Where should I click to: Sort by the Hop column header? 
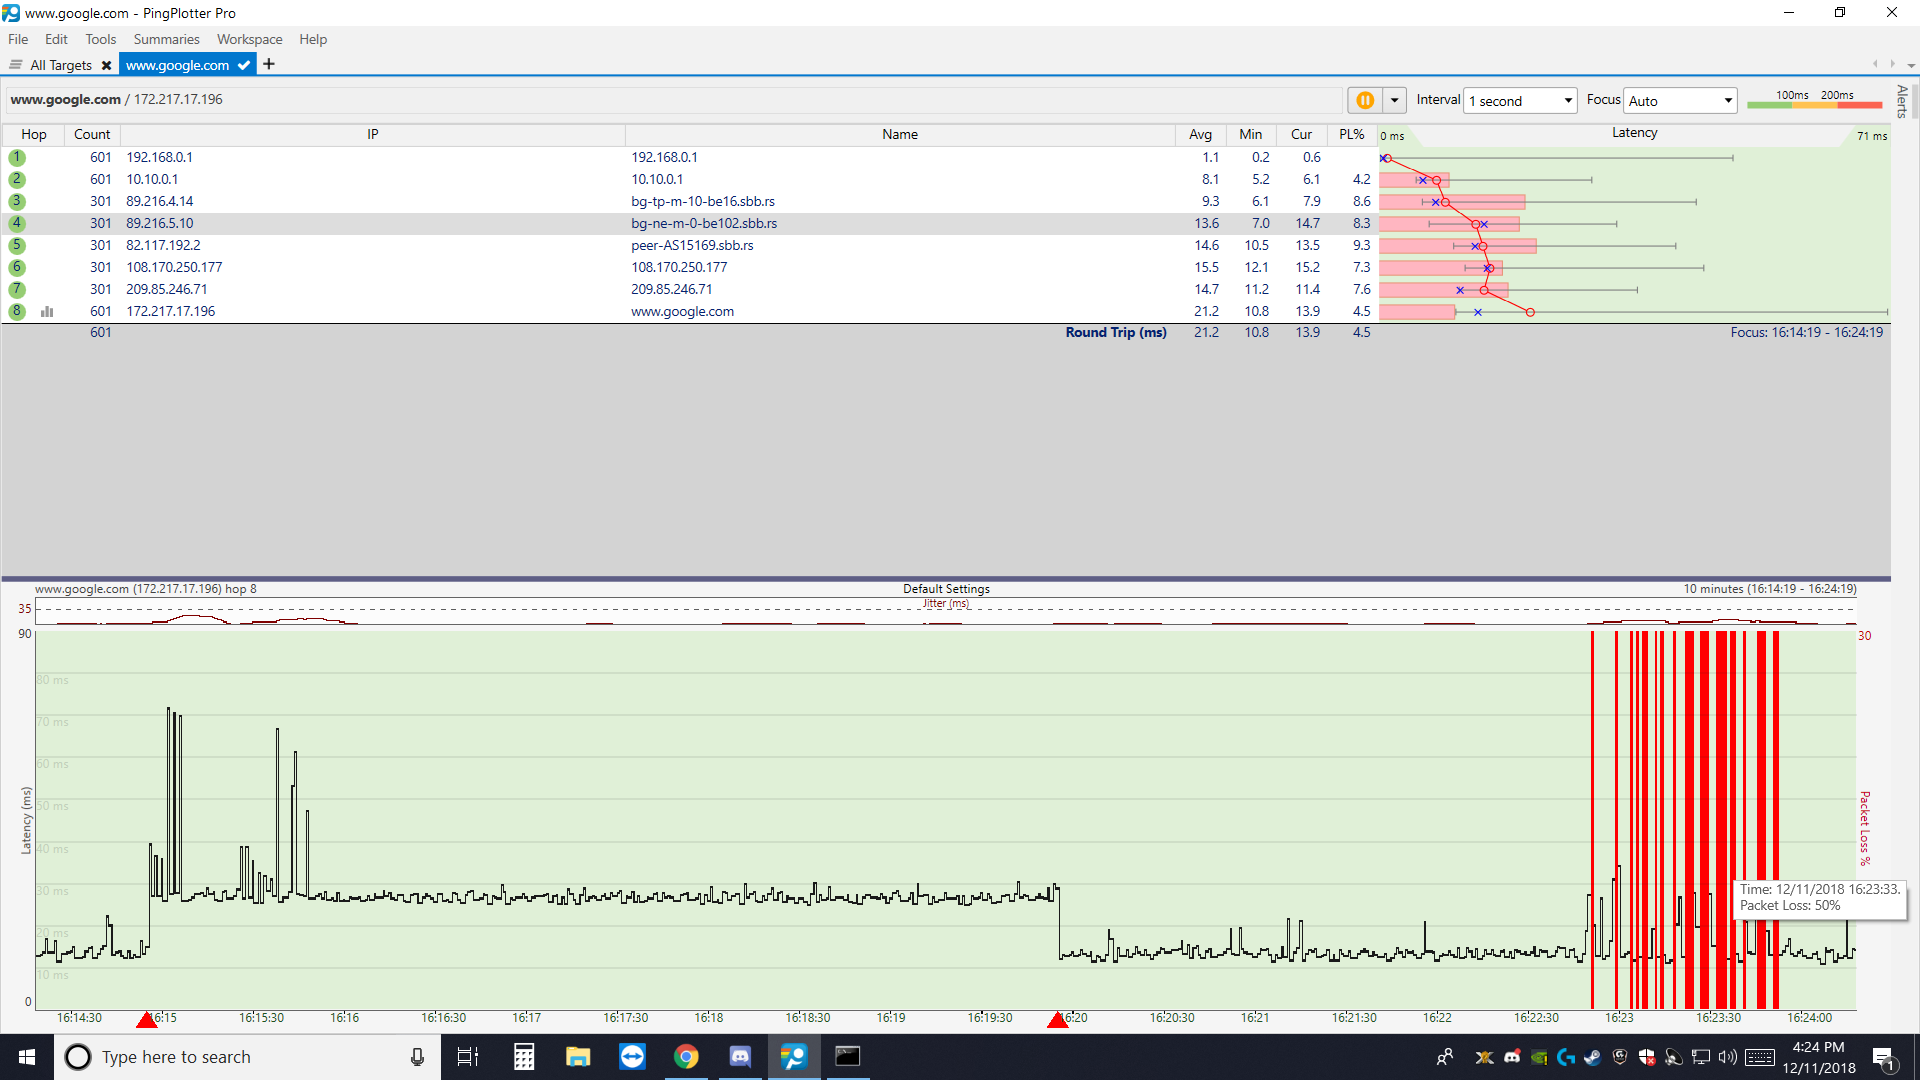33,134
